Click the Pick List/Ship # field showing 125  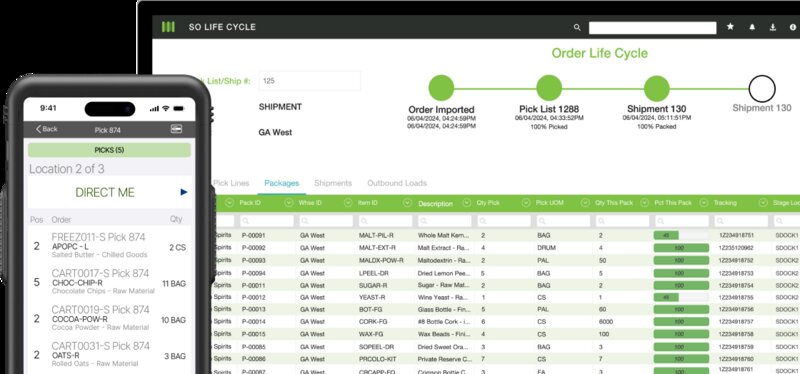pos(310,81)
